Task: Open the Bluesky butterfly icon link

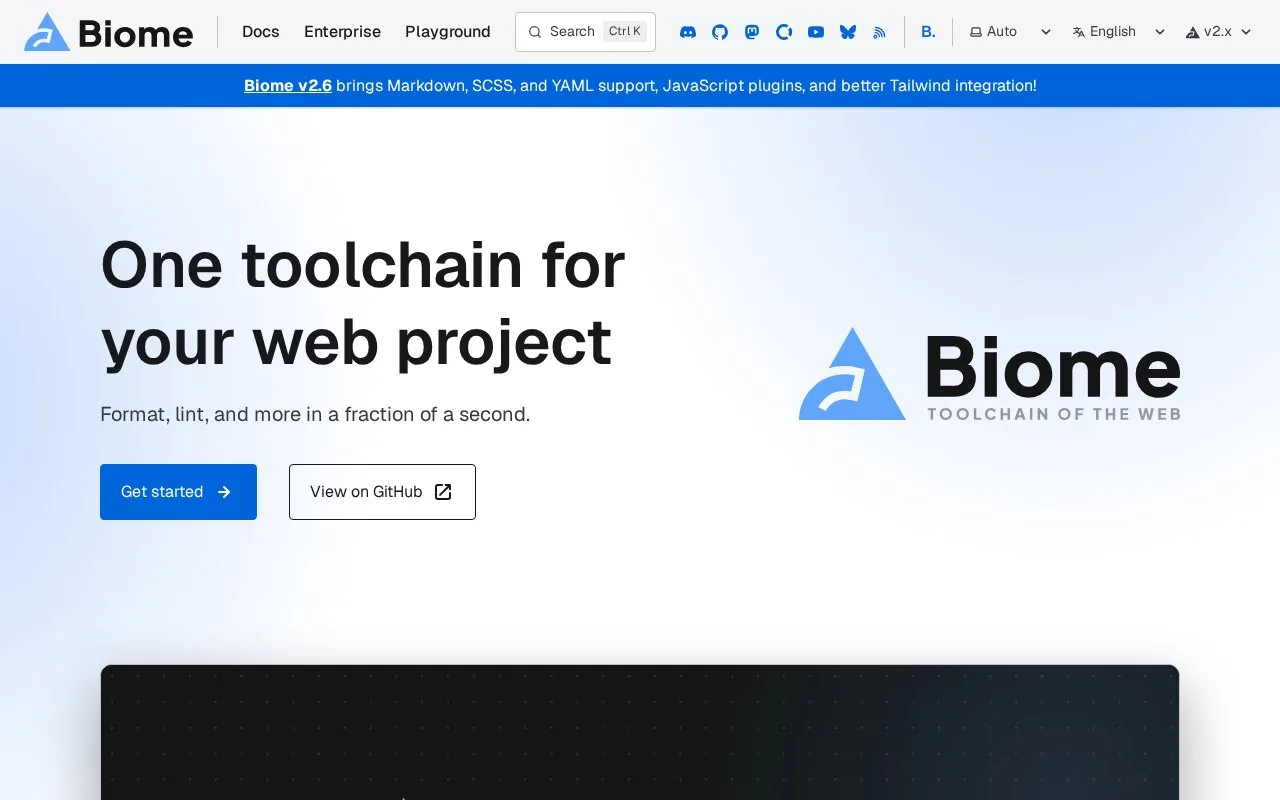Action: (x=848, y=32)
